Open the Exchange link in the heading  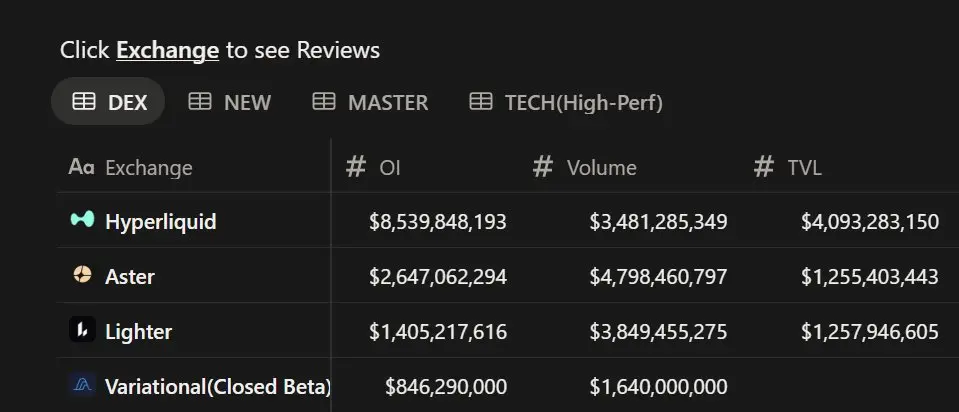click(168, 50)
